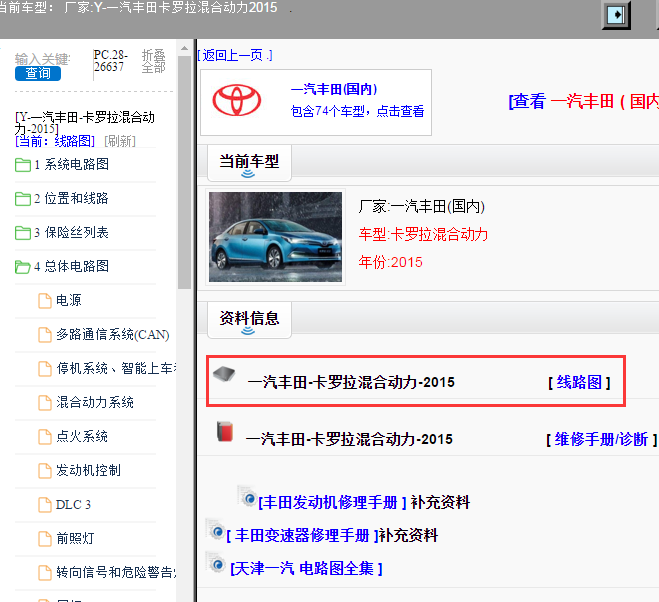
Task: Open the 系统电路图 folder icon
Action: point(23,164)
